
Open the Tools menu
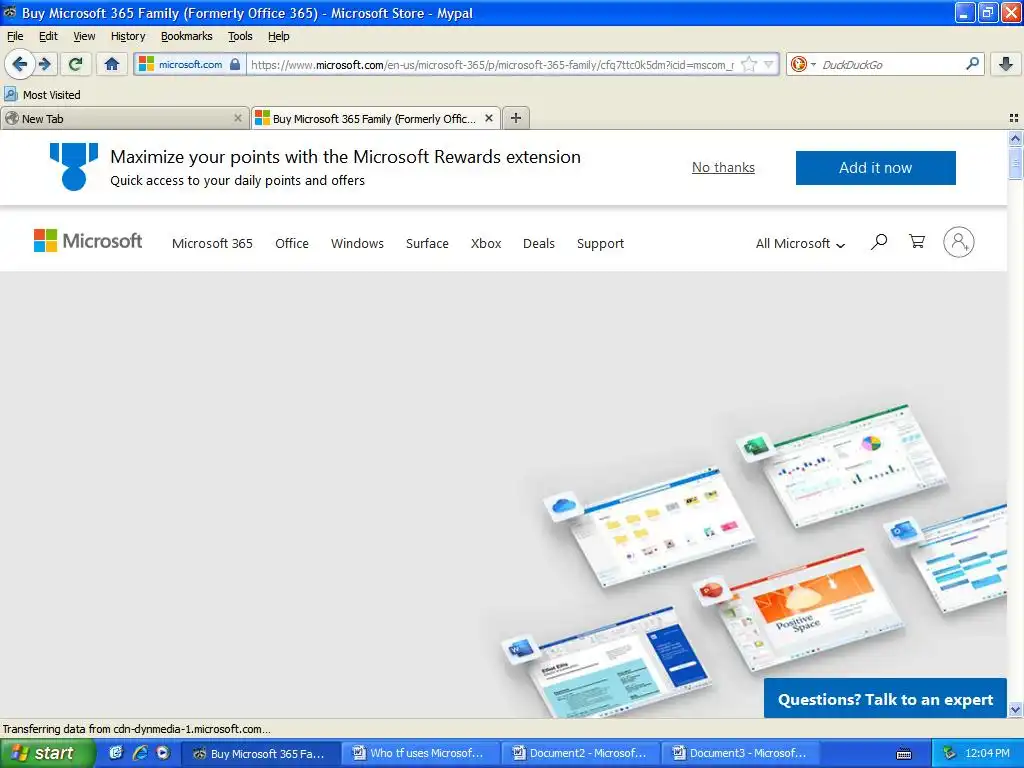tap(240, 36)
